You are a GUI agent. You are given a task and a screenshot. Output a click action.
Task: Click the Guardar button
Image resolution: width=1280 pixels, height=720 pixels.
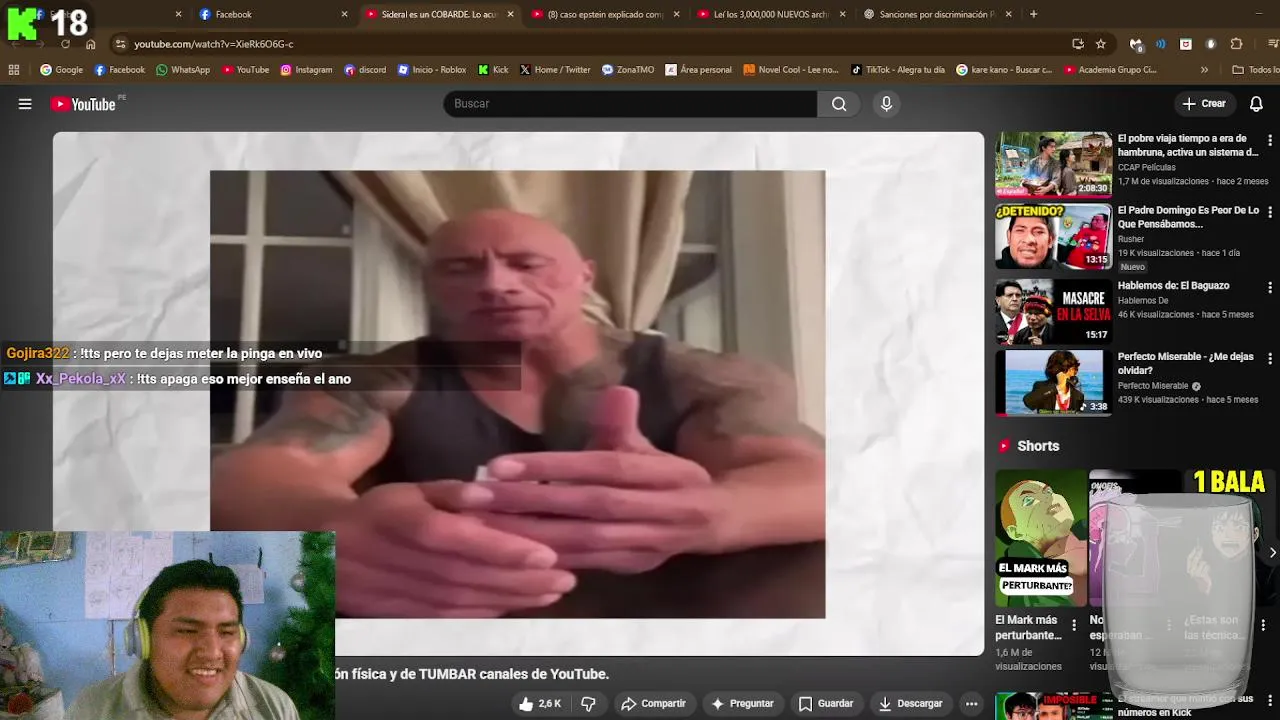(x=826, y=704)
